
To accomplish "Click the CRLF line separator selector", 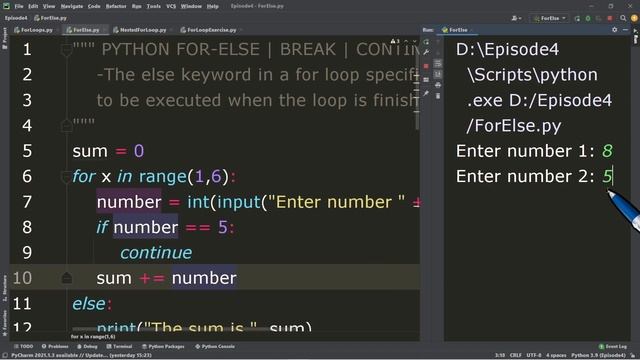I will pyautogui.click(x=516, y=356).
